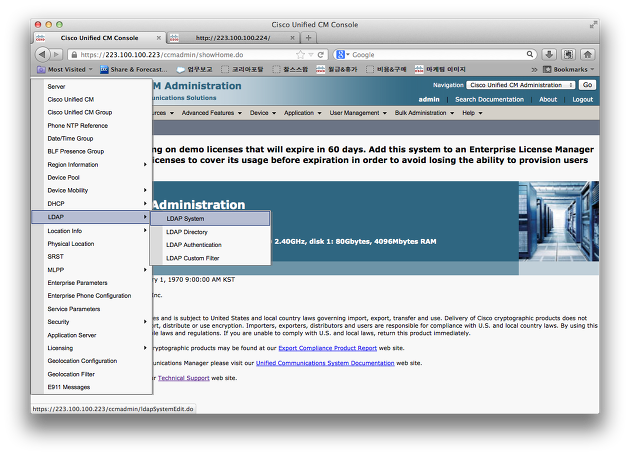The width and height of the screenshot is (630, 456).
Task: Open the Application menu
Action: (303, 113)
